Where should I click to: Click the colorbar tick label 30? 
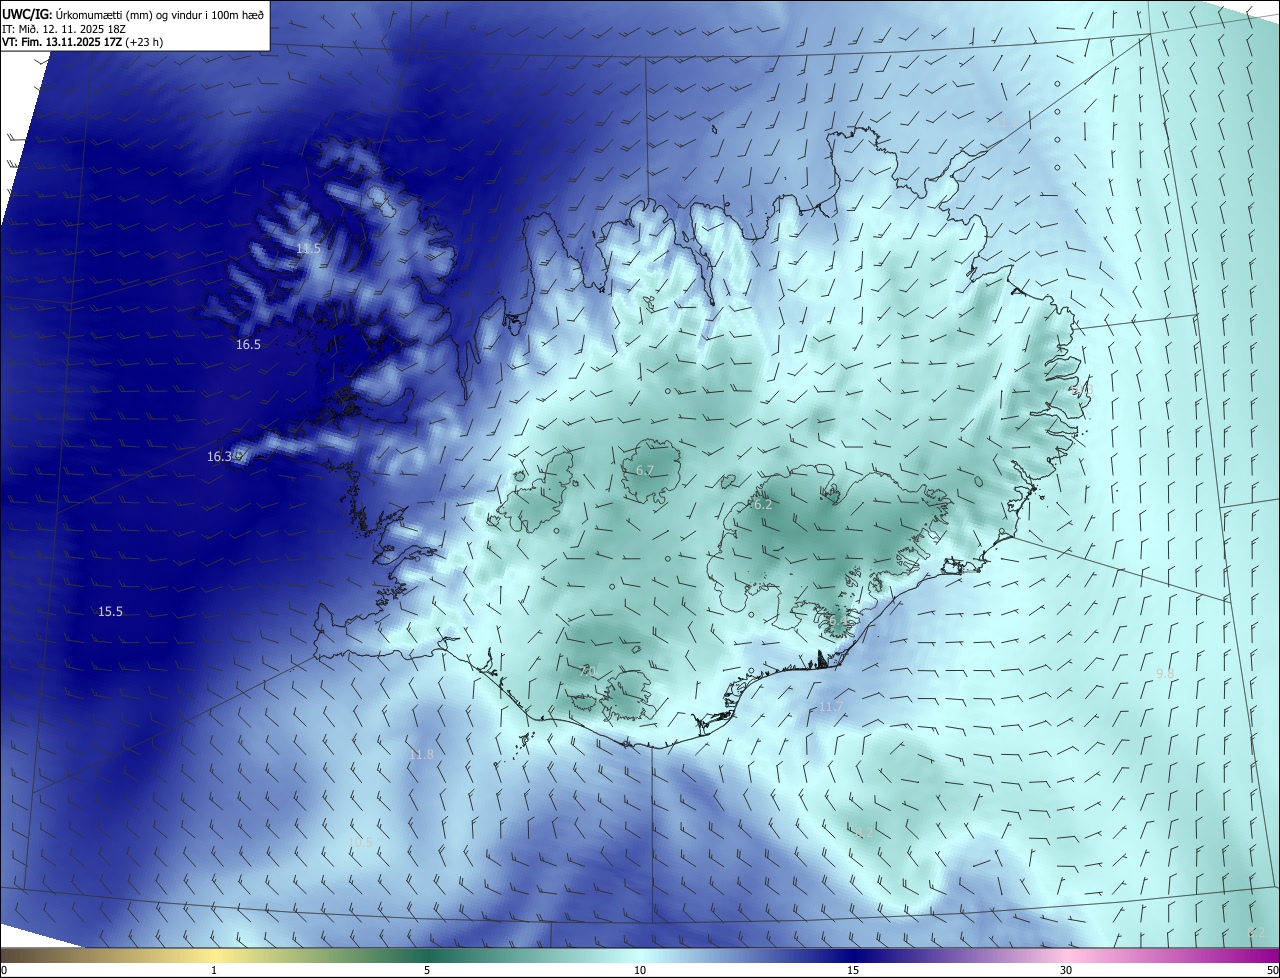tap(1066, 970)
